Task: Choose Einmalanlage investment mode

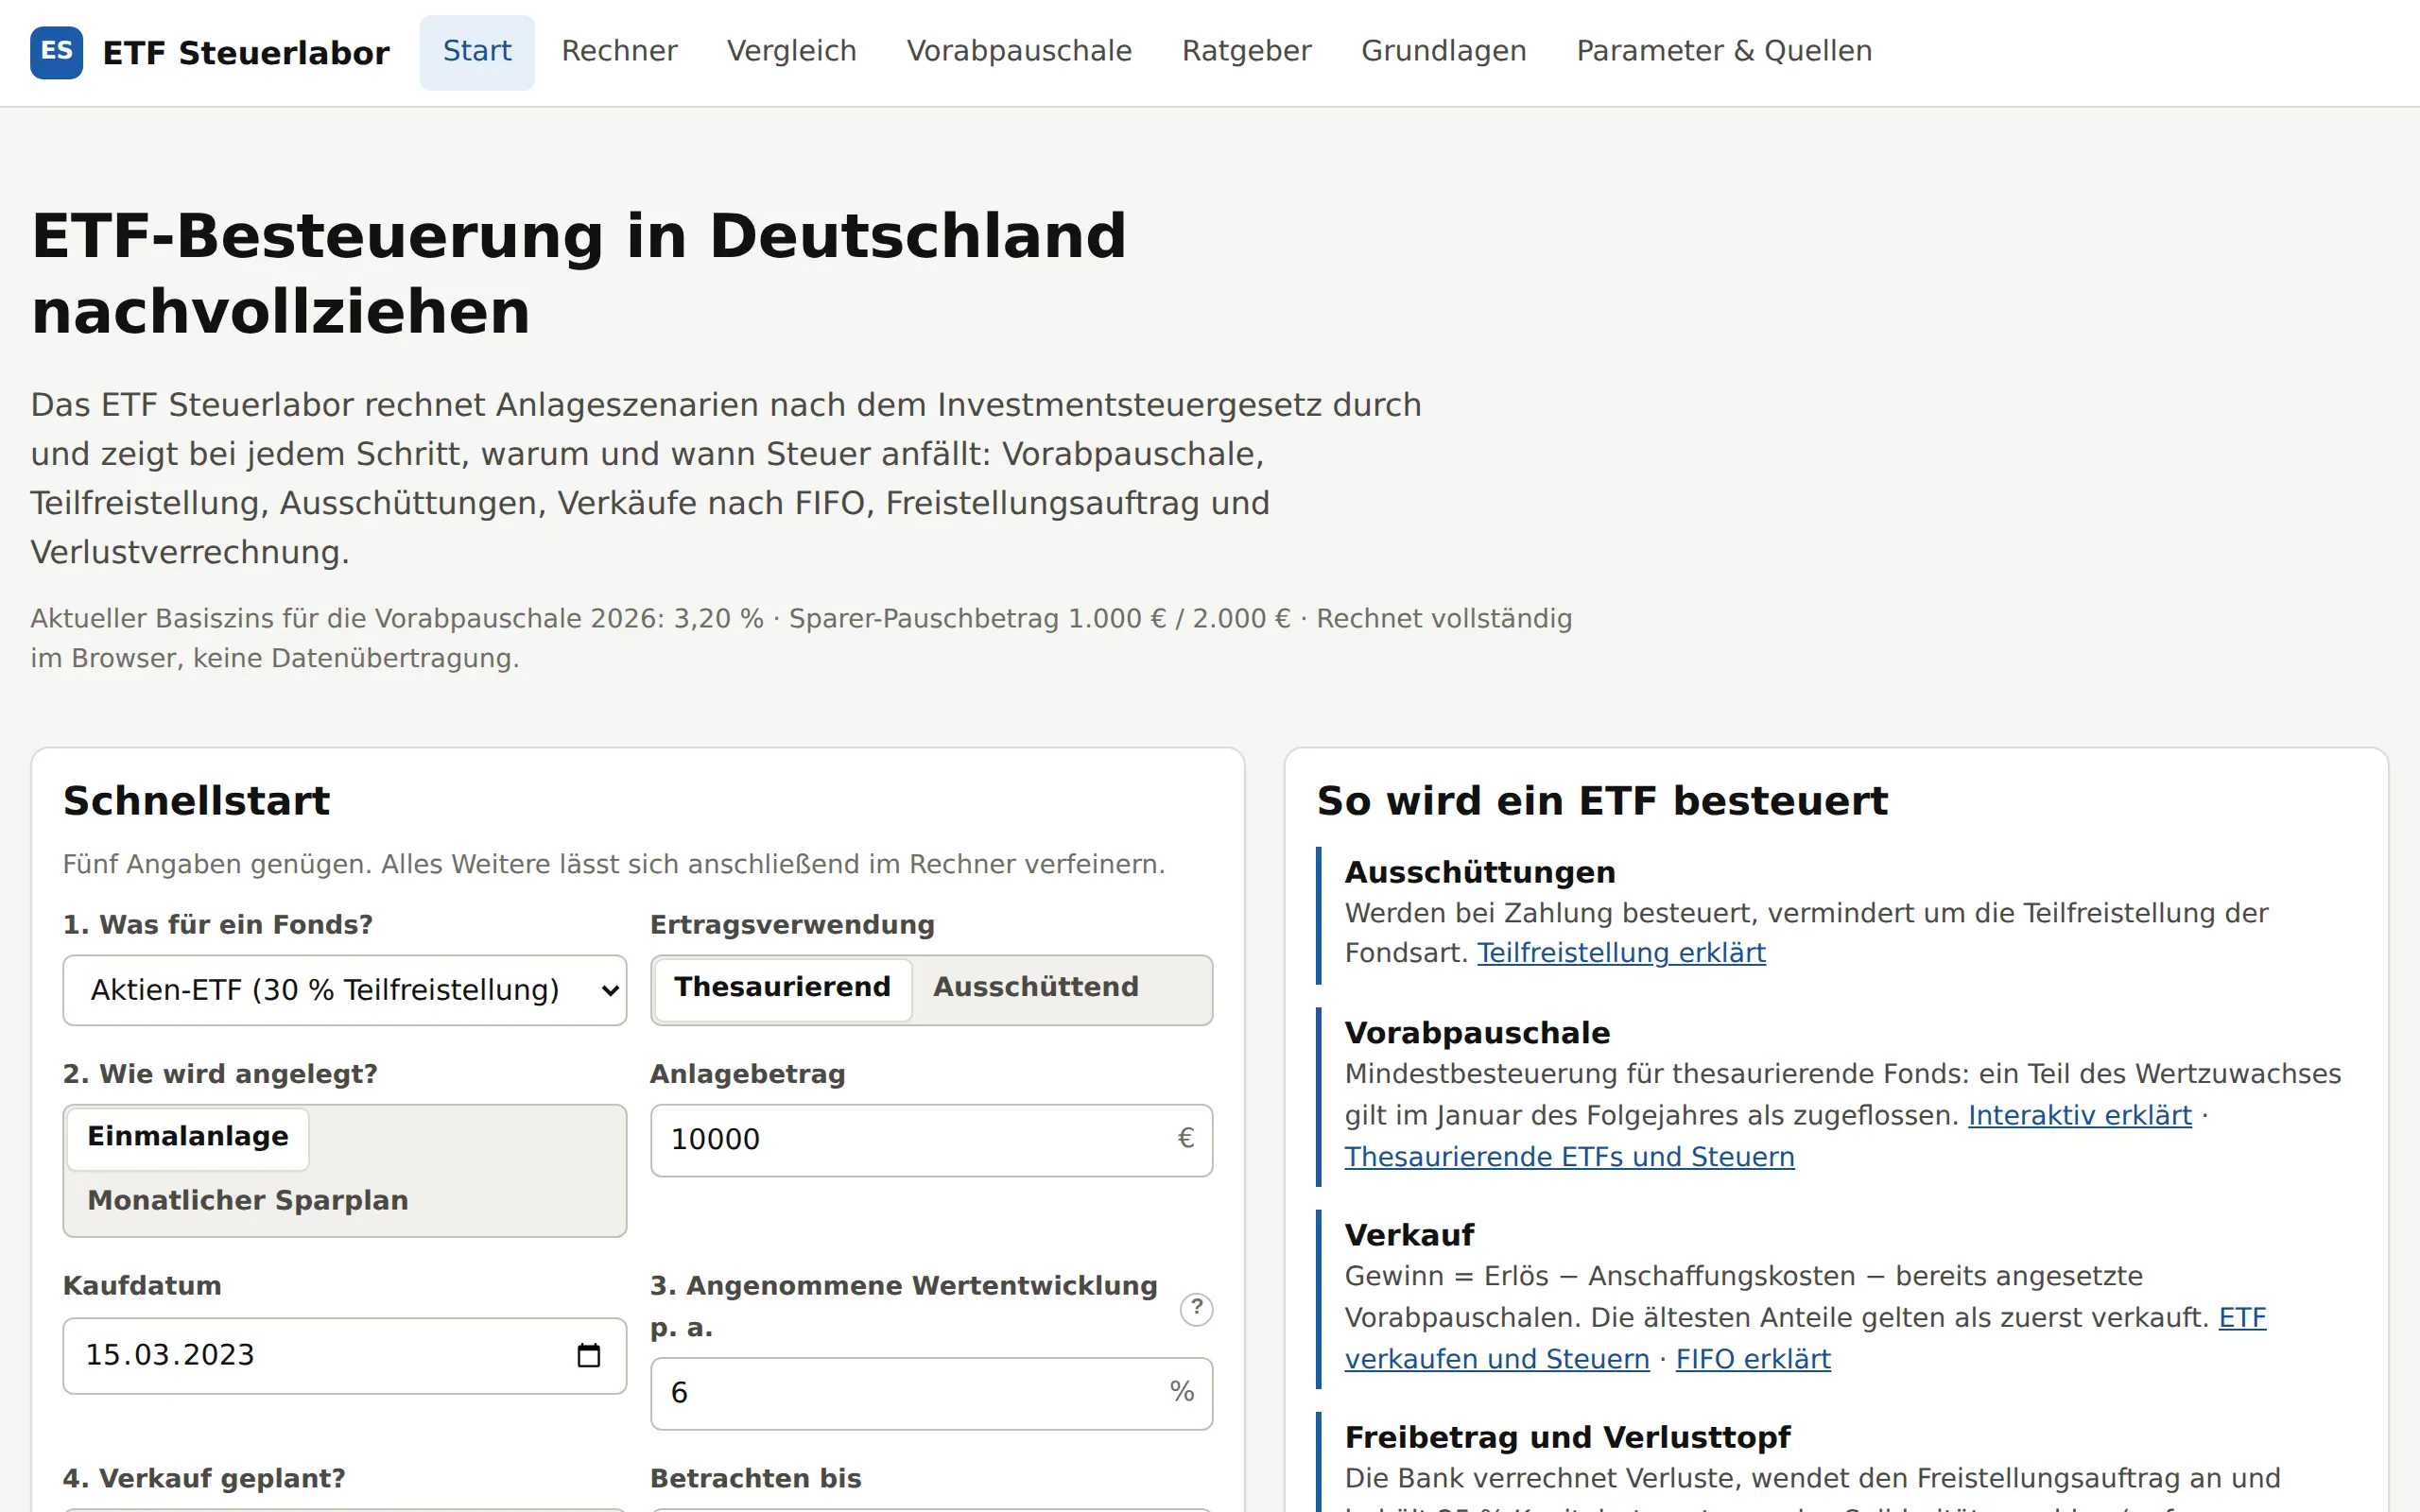Action: pyautogui.click(x=188, y=1137)
